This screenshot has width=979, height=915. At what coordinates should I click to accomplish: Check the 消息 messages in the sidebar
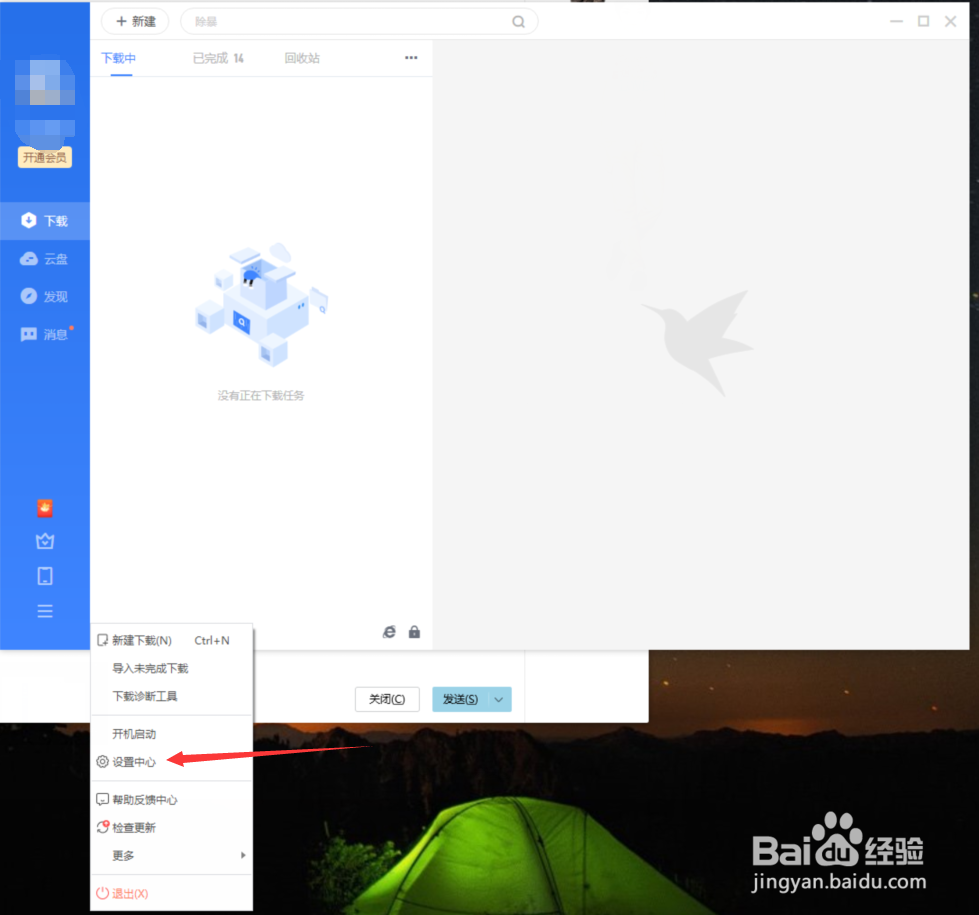coord(46,334)
